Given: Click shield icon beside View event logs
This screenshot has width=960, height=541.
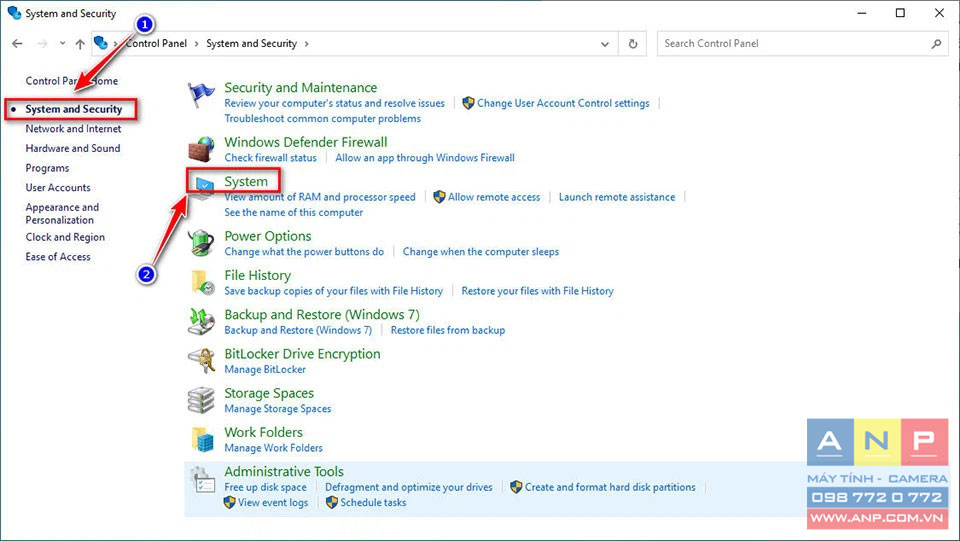Looking at the screenshot, I should 230,502.
